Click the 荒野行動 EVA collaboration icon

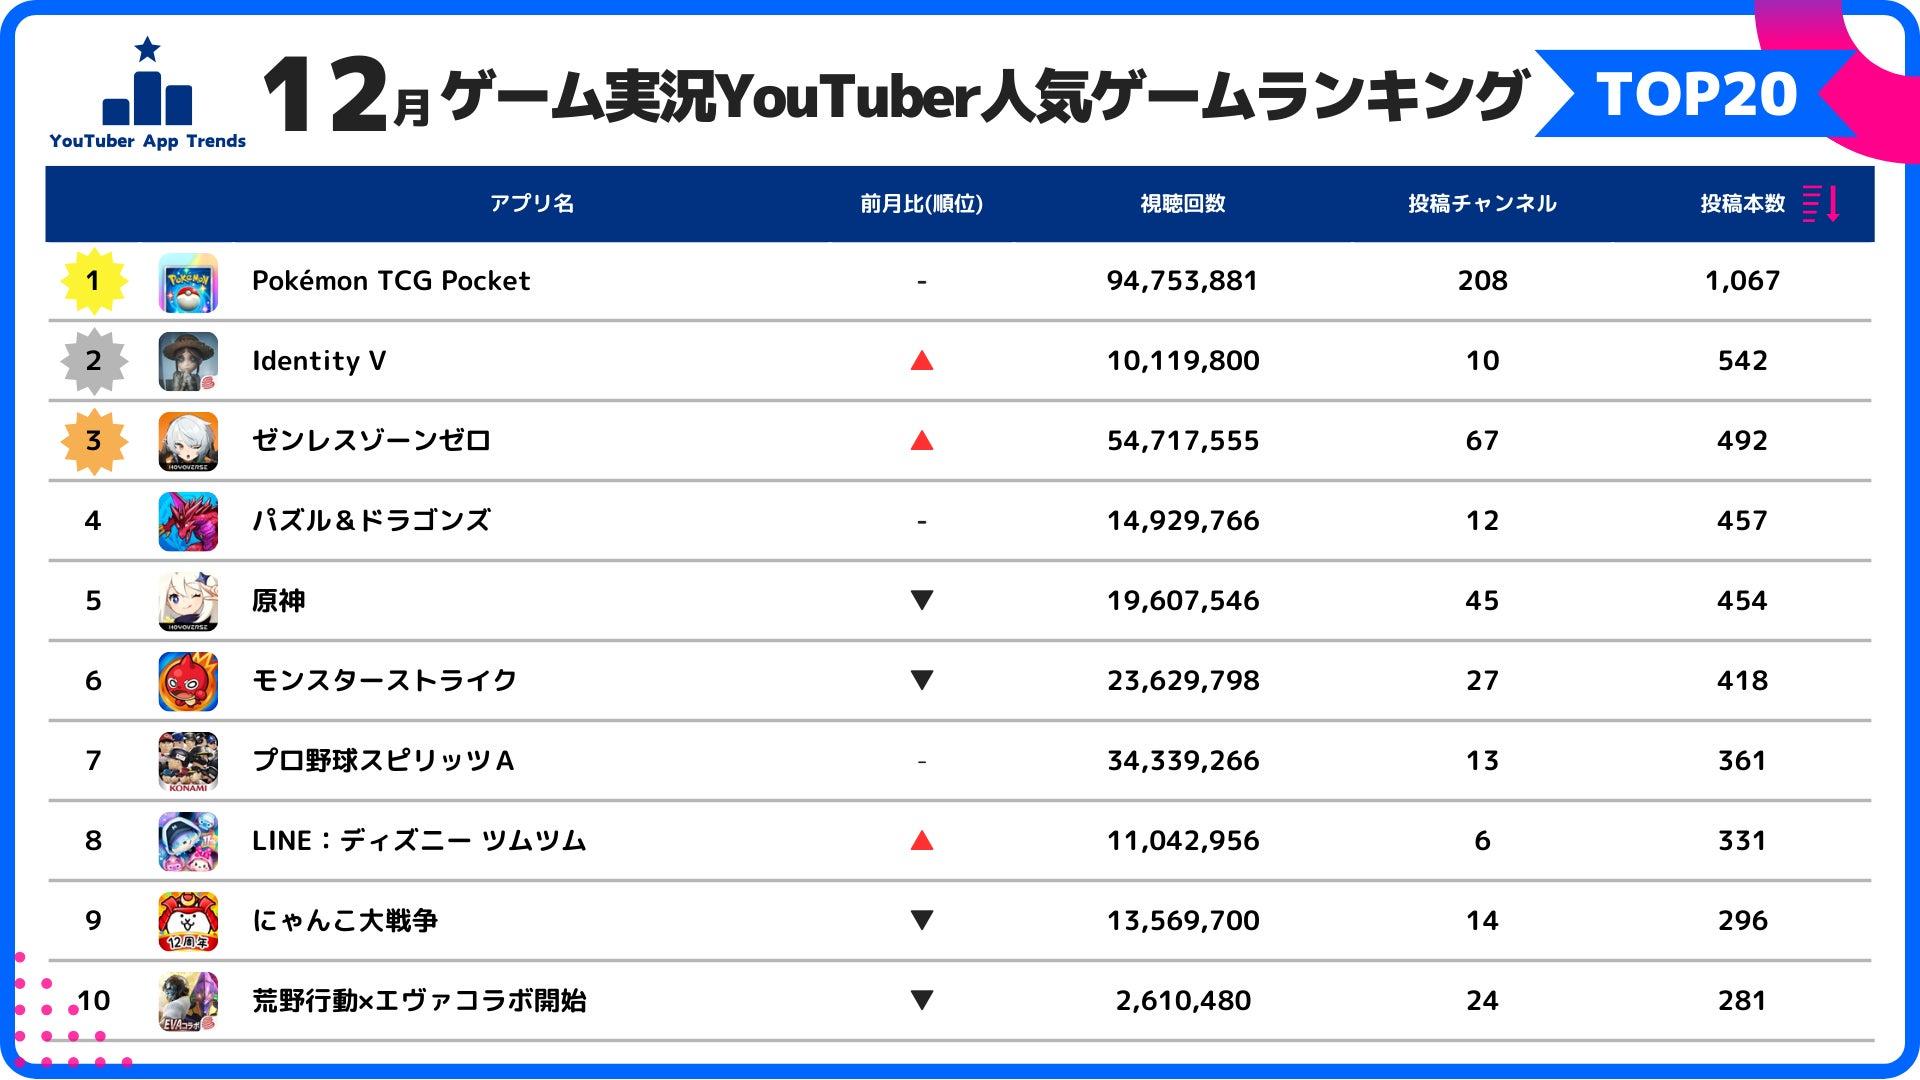click(x=188, y=1002)
